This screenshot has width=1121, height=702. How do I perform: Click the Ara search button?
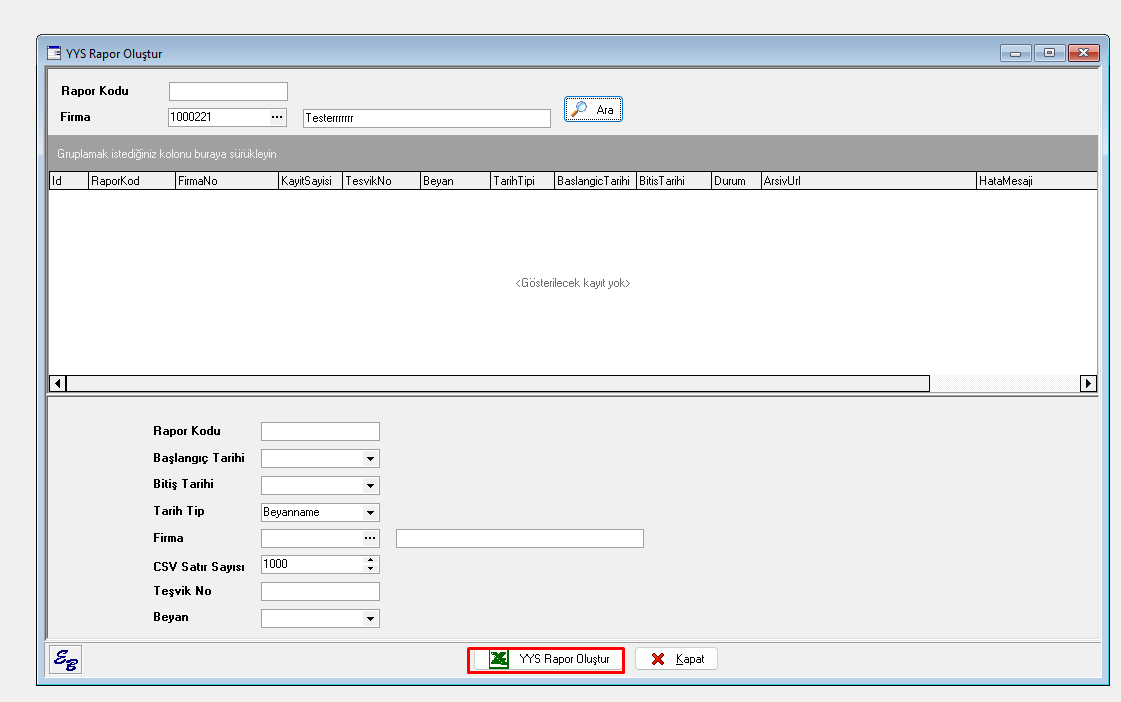[x=594, y=110]
